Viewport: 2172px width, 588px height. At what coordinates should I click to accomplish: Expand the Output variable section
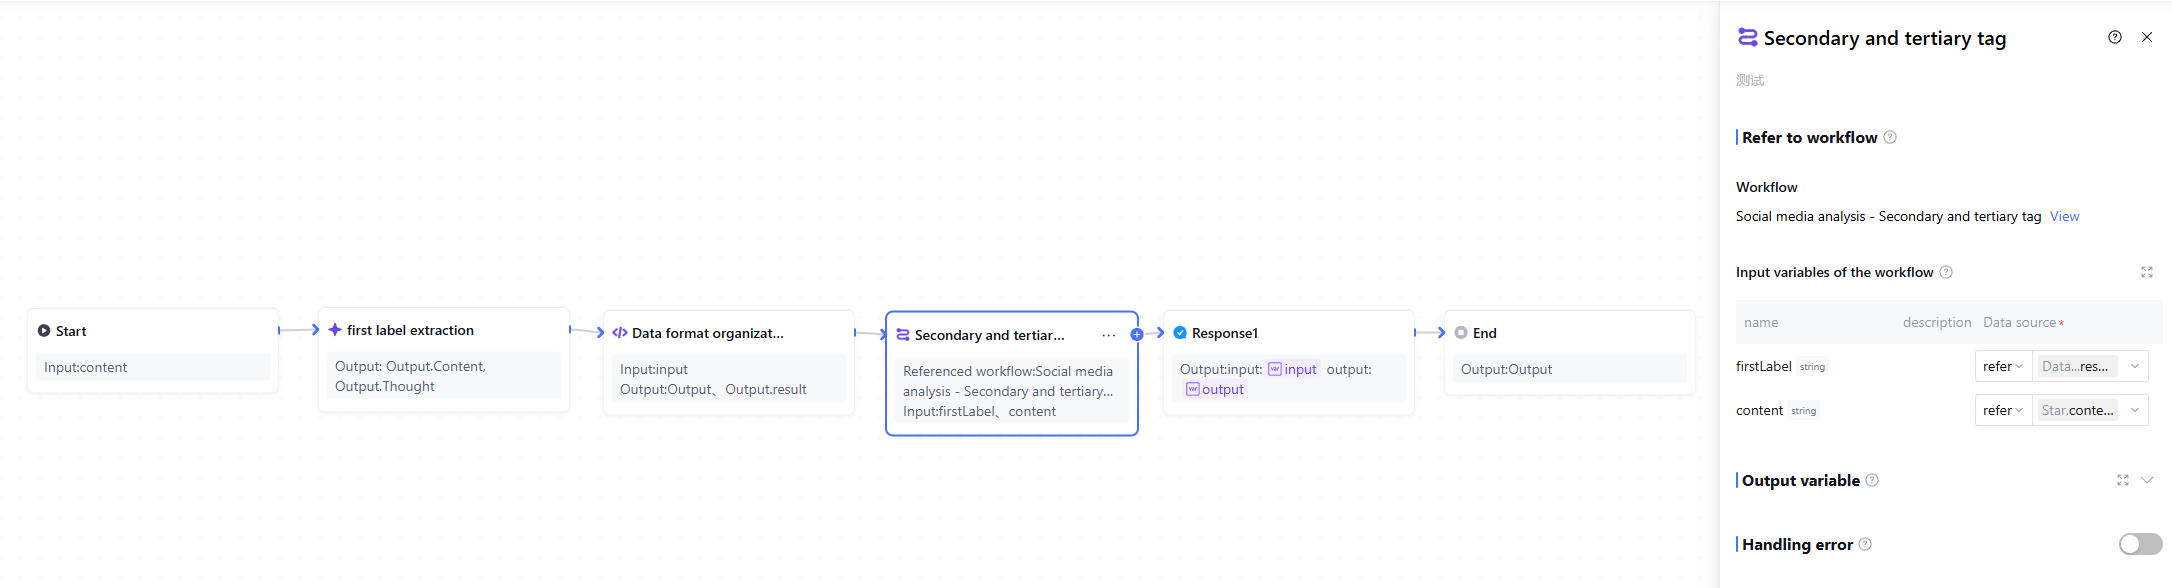pyautogui.click(x=2147, y=480)
